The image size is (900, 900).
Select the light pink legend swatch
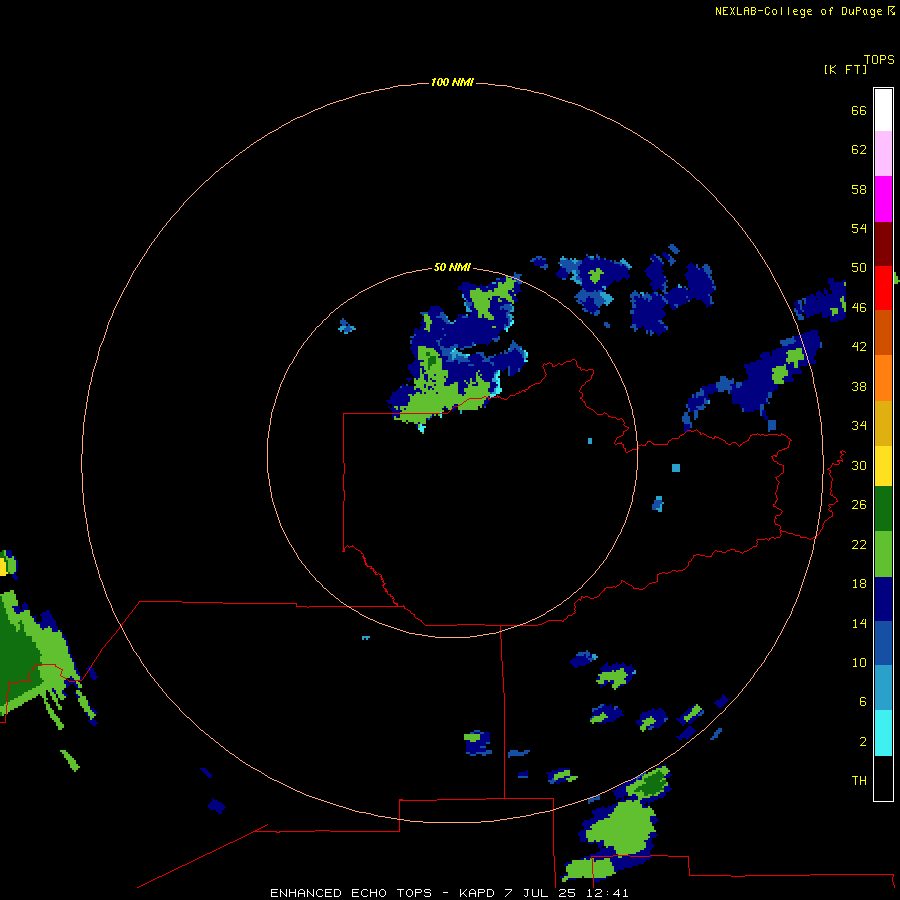click(883, 153)
